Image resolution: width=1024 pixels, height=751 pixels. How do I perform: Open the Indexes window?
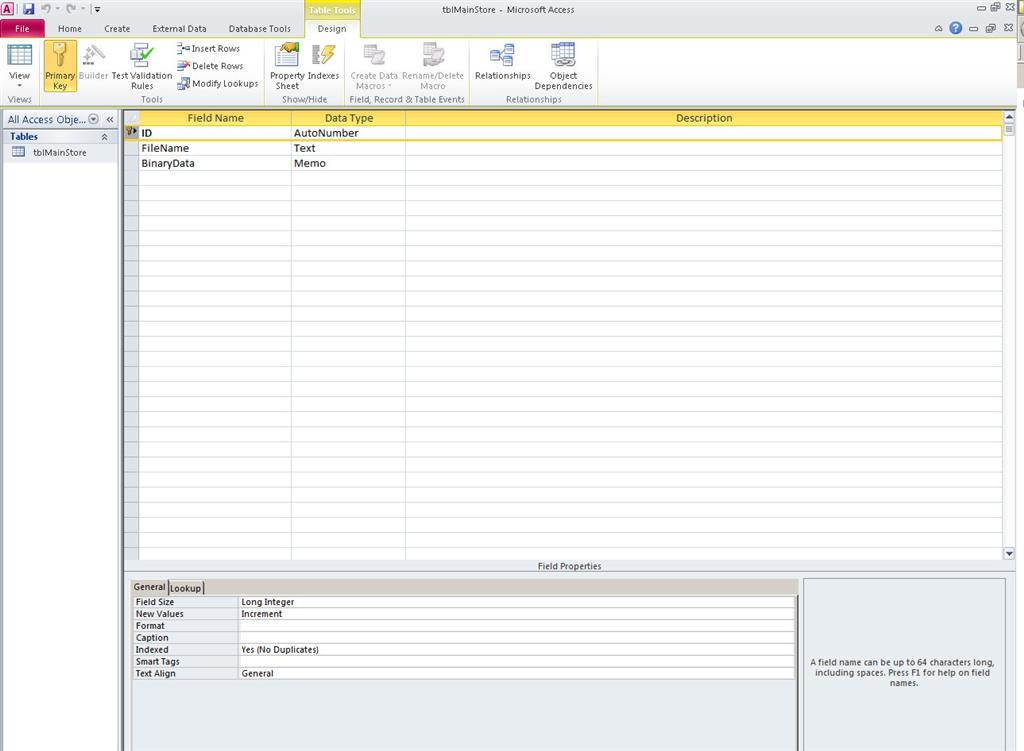pyautogui.click(x=323, y=63)
